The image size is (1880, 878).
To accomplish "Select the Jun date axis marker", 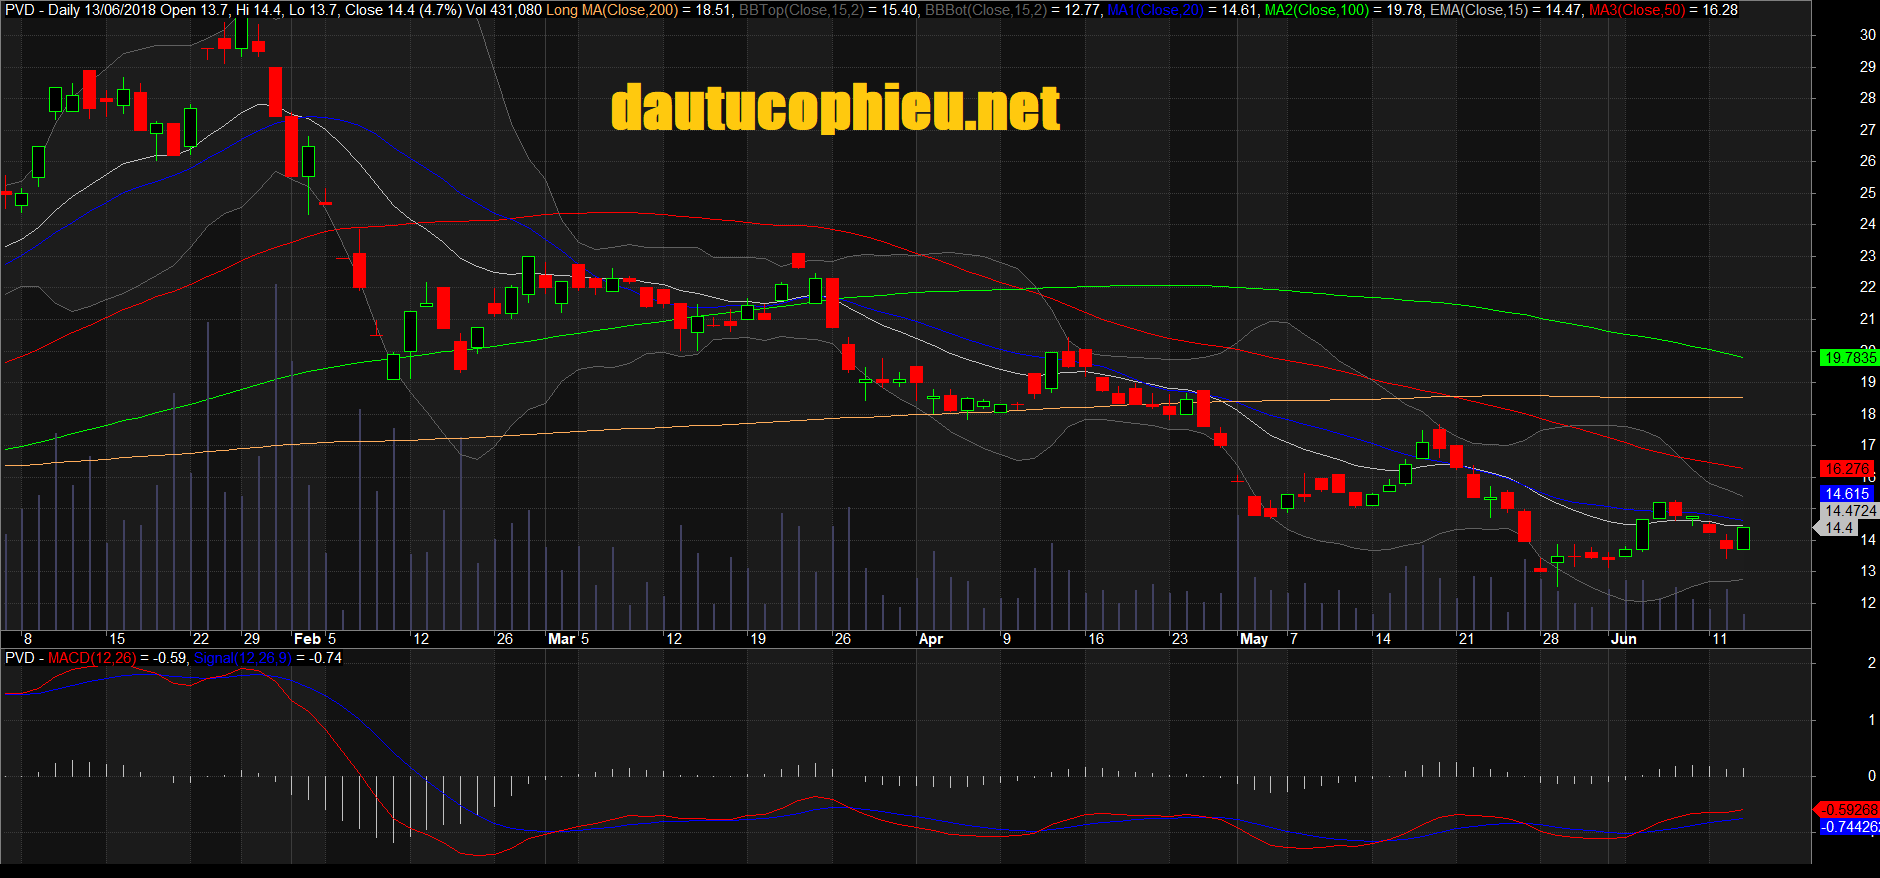I will tap(1623, 639).
